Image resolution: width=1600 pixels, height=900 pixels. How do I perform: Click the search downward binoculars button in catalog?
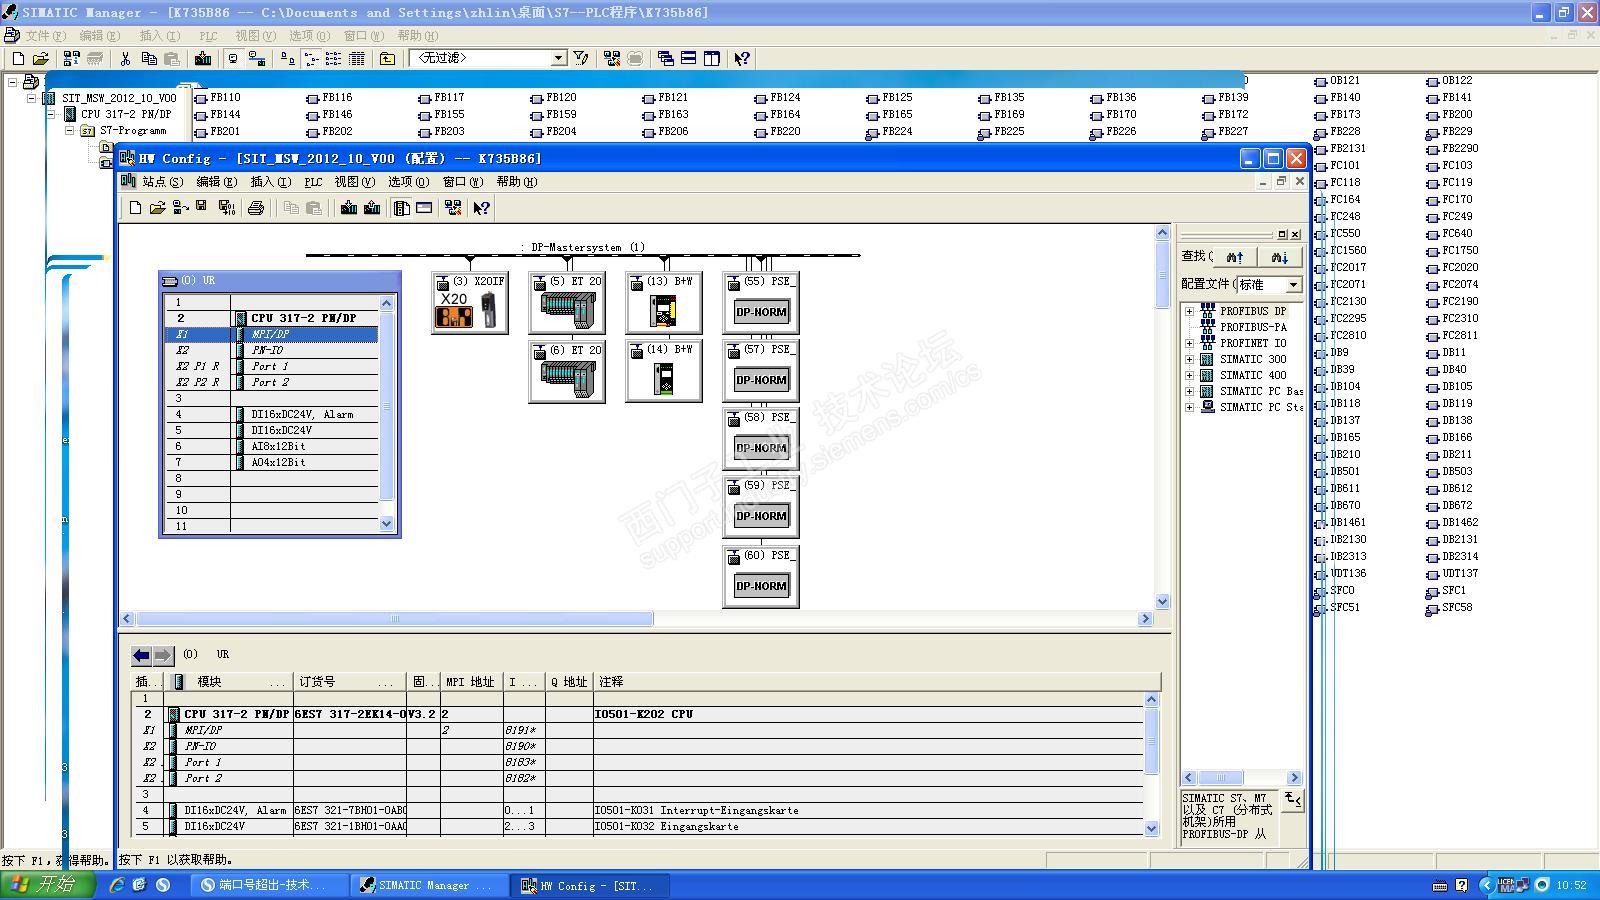1279,257
